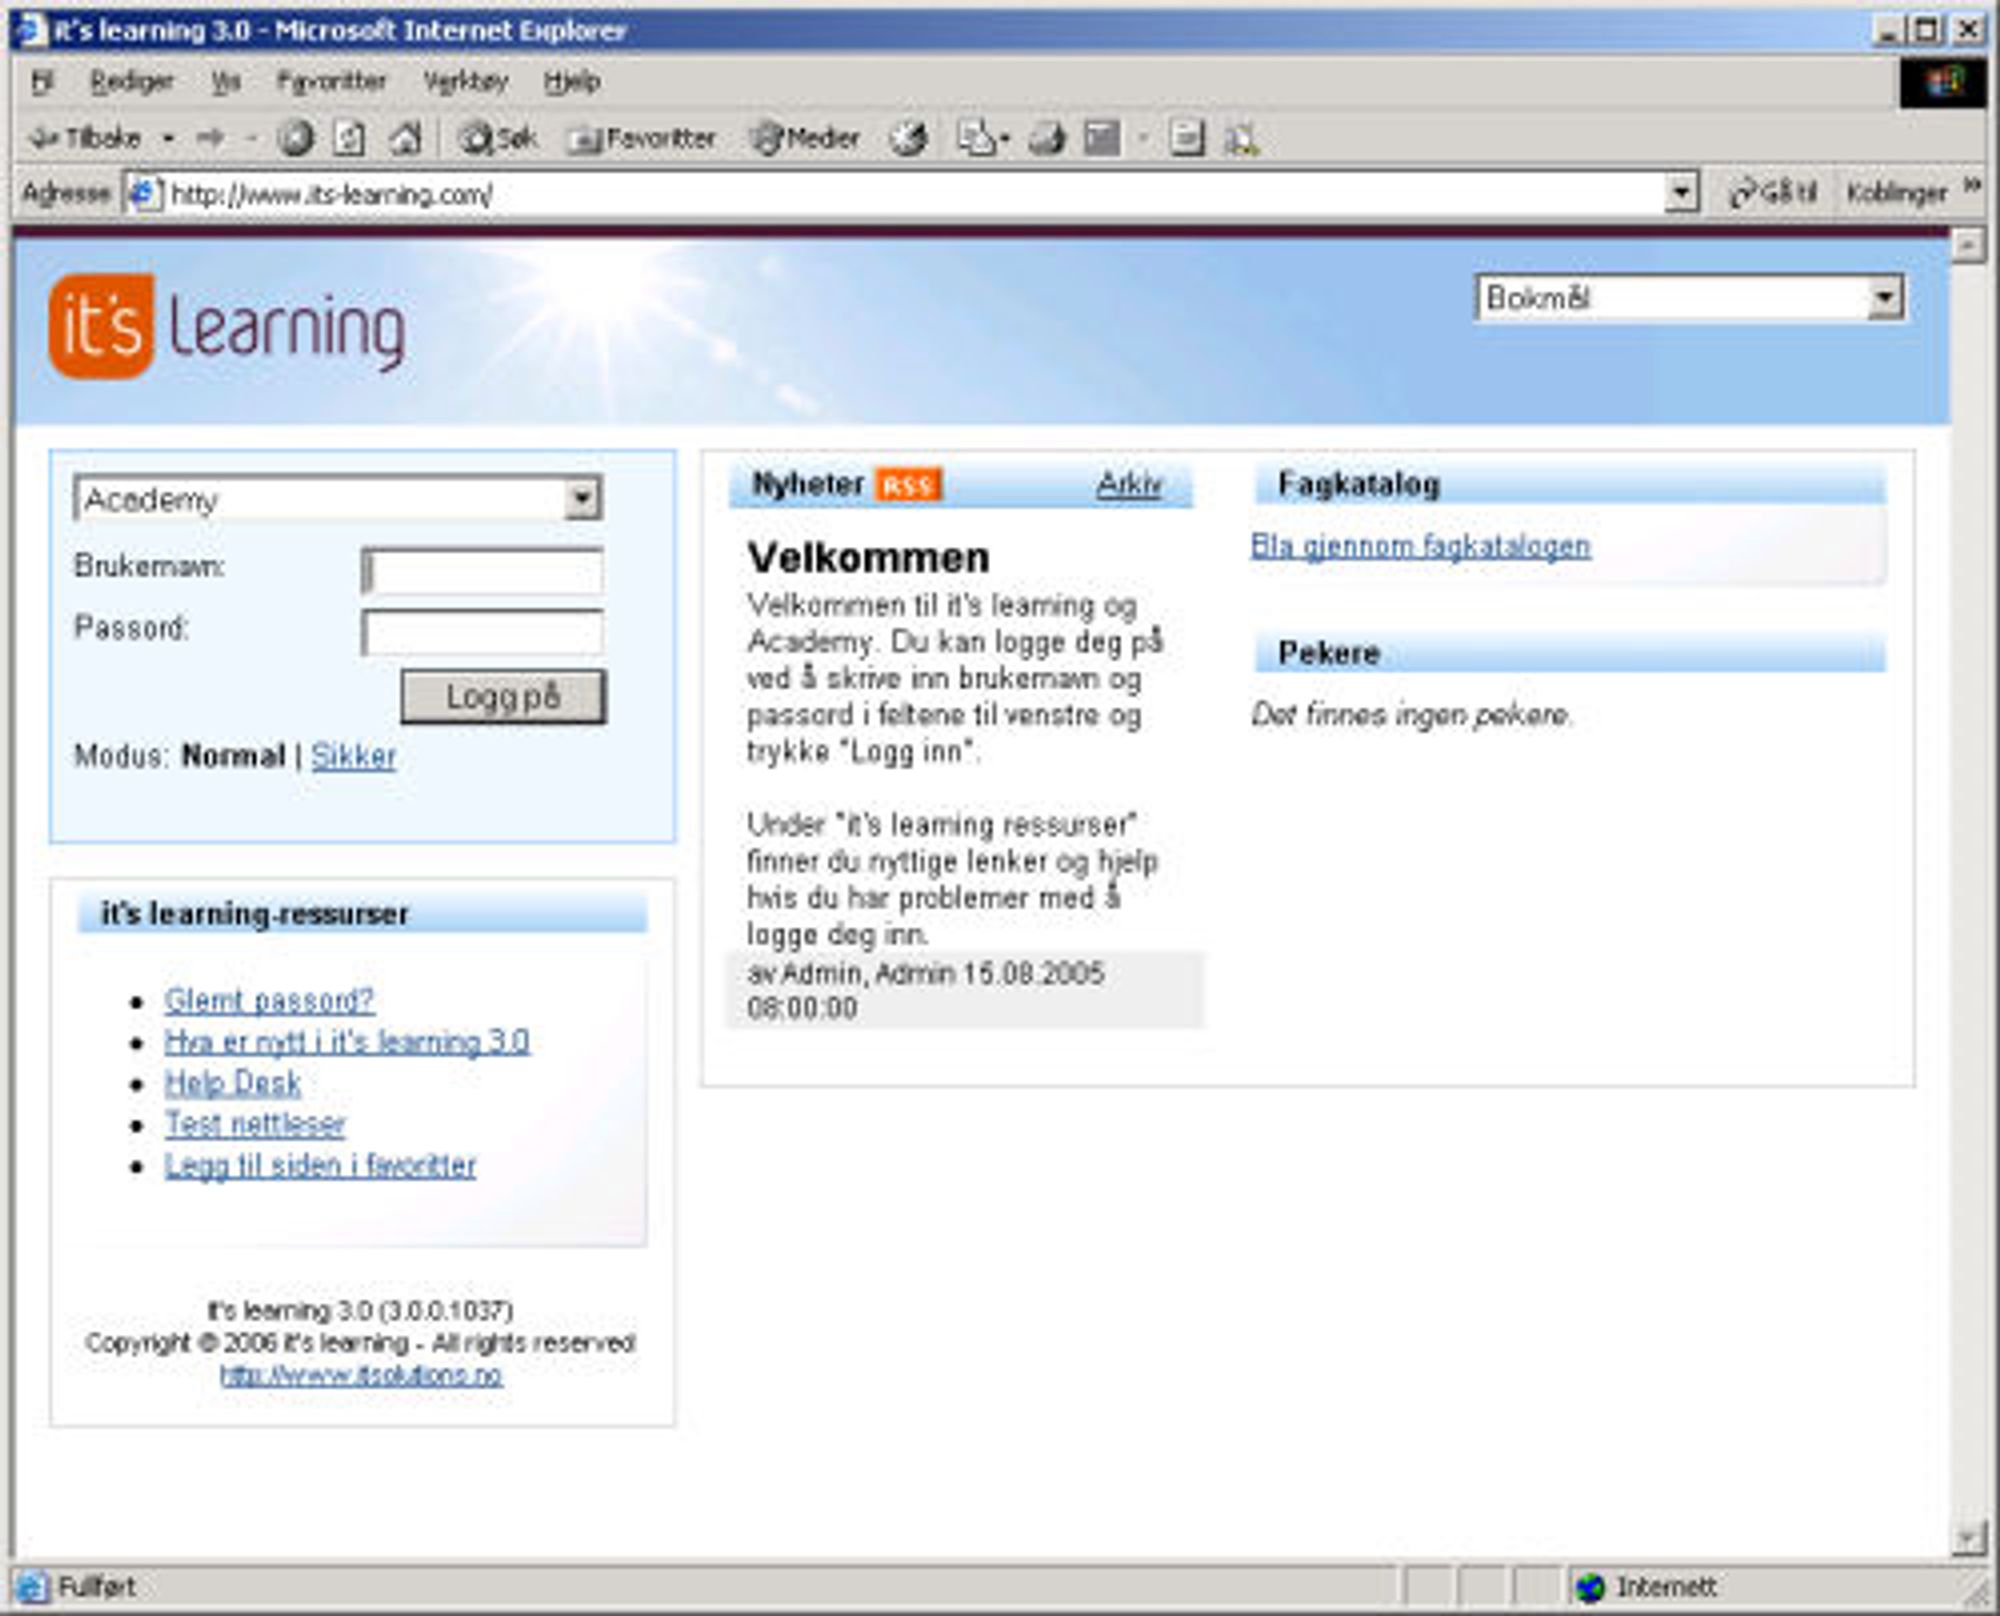
Task: Click the forward arrow toolbar button
Action: [x=210, y=138]
